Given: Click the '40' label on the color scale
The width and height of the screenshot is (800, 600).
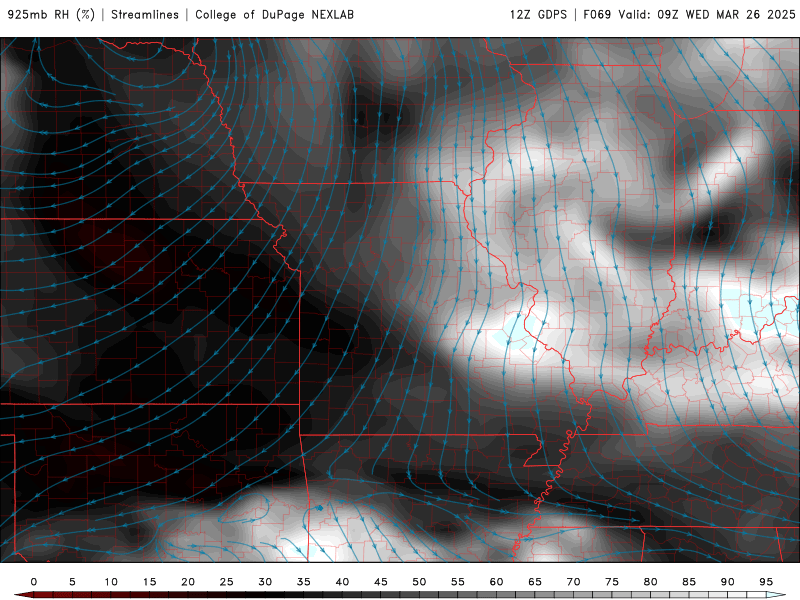Looking at the screenshot, I should [342, 582].
